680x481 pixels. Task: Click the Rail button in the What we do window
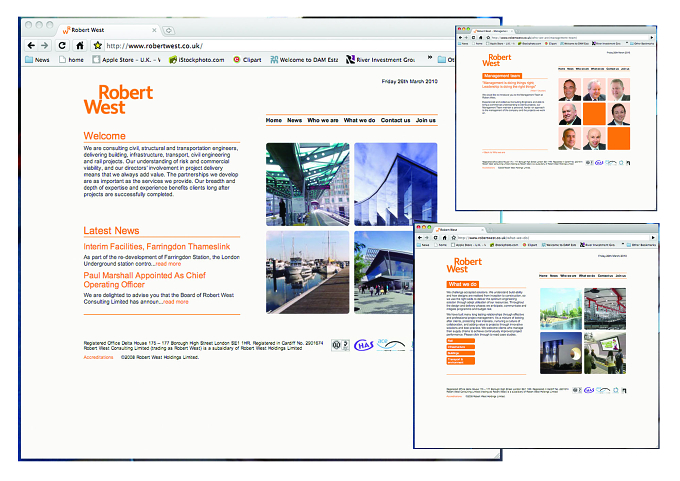[461, 341]
